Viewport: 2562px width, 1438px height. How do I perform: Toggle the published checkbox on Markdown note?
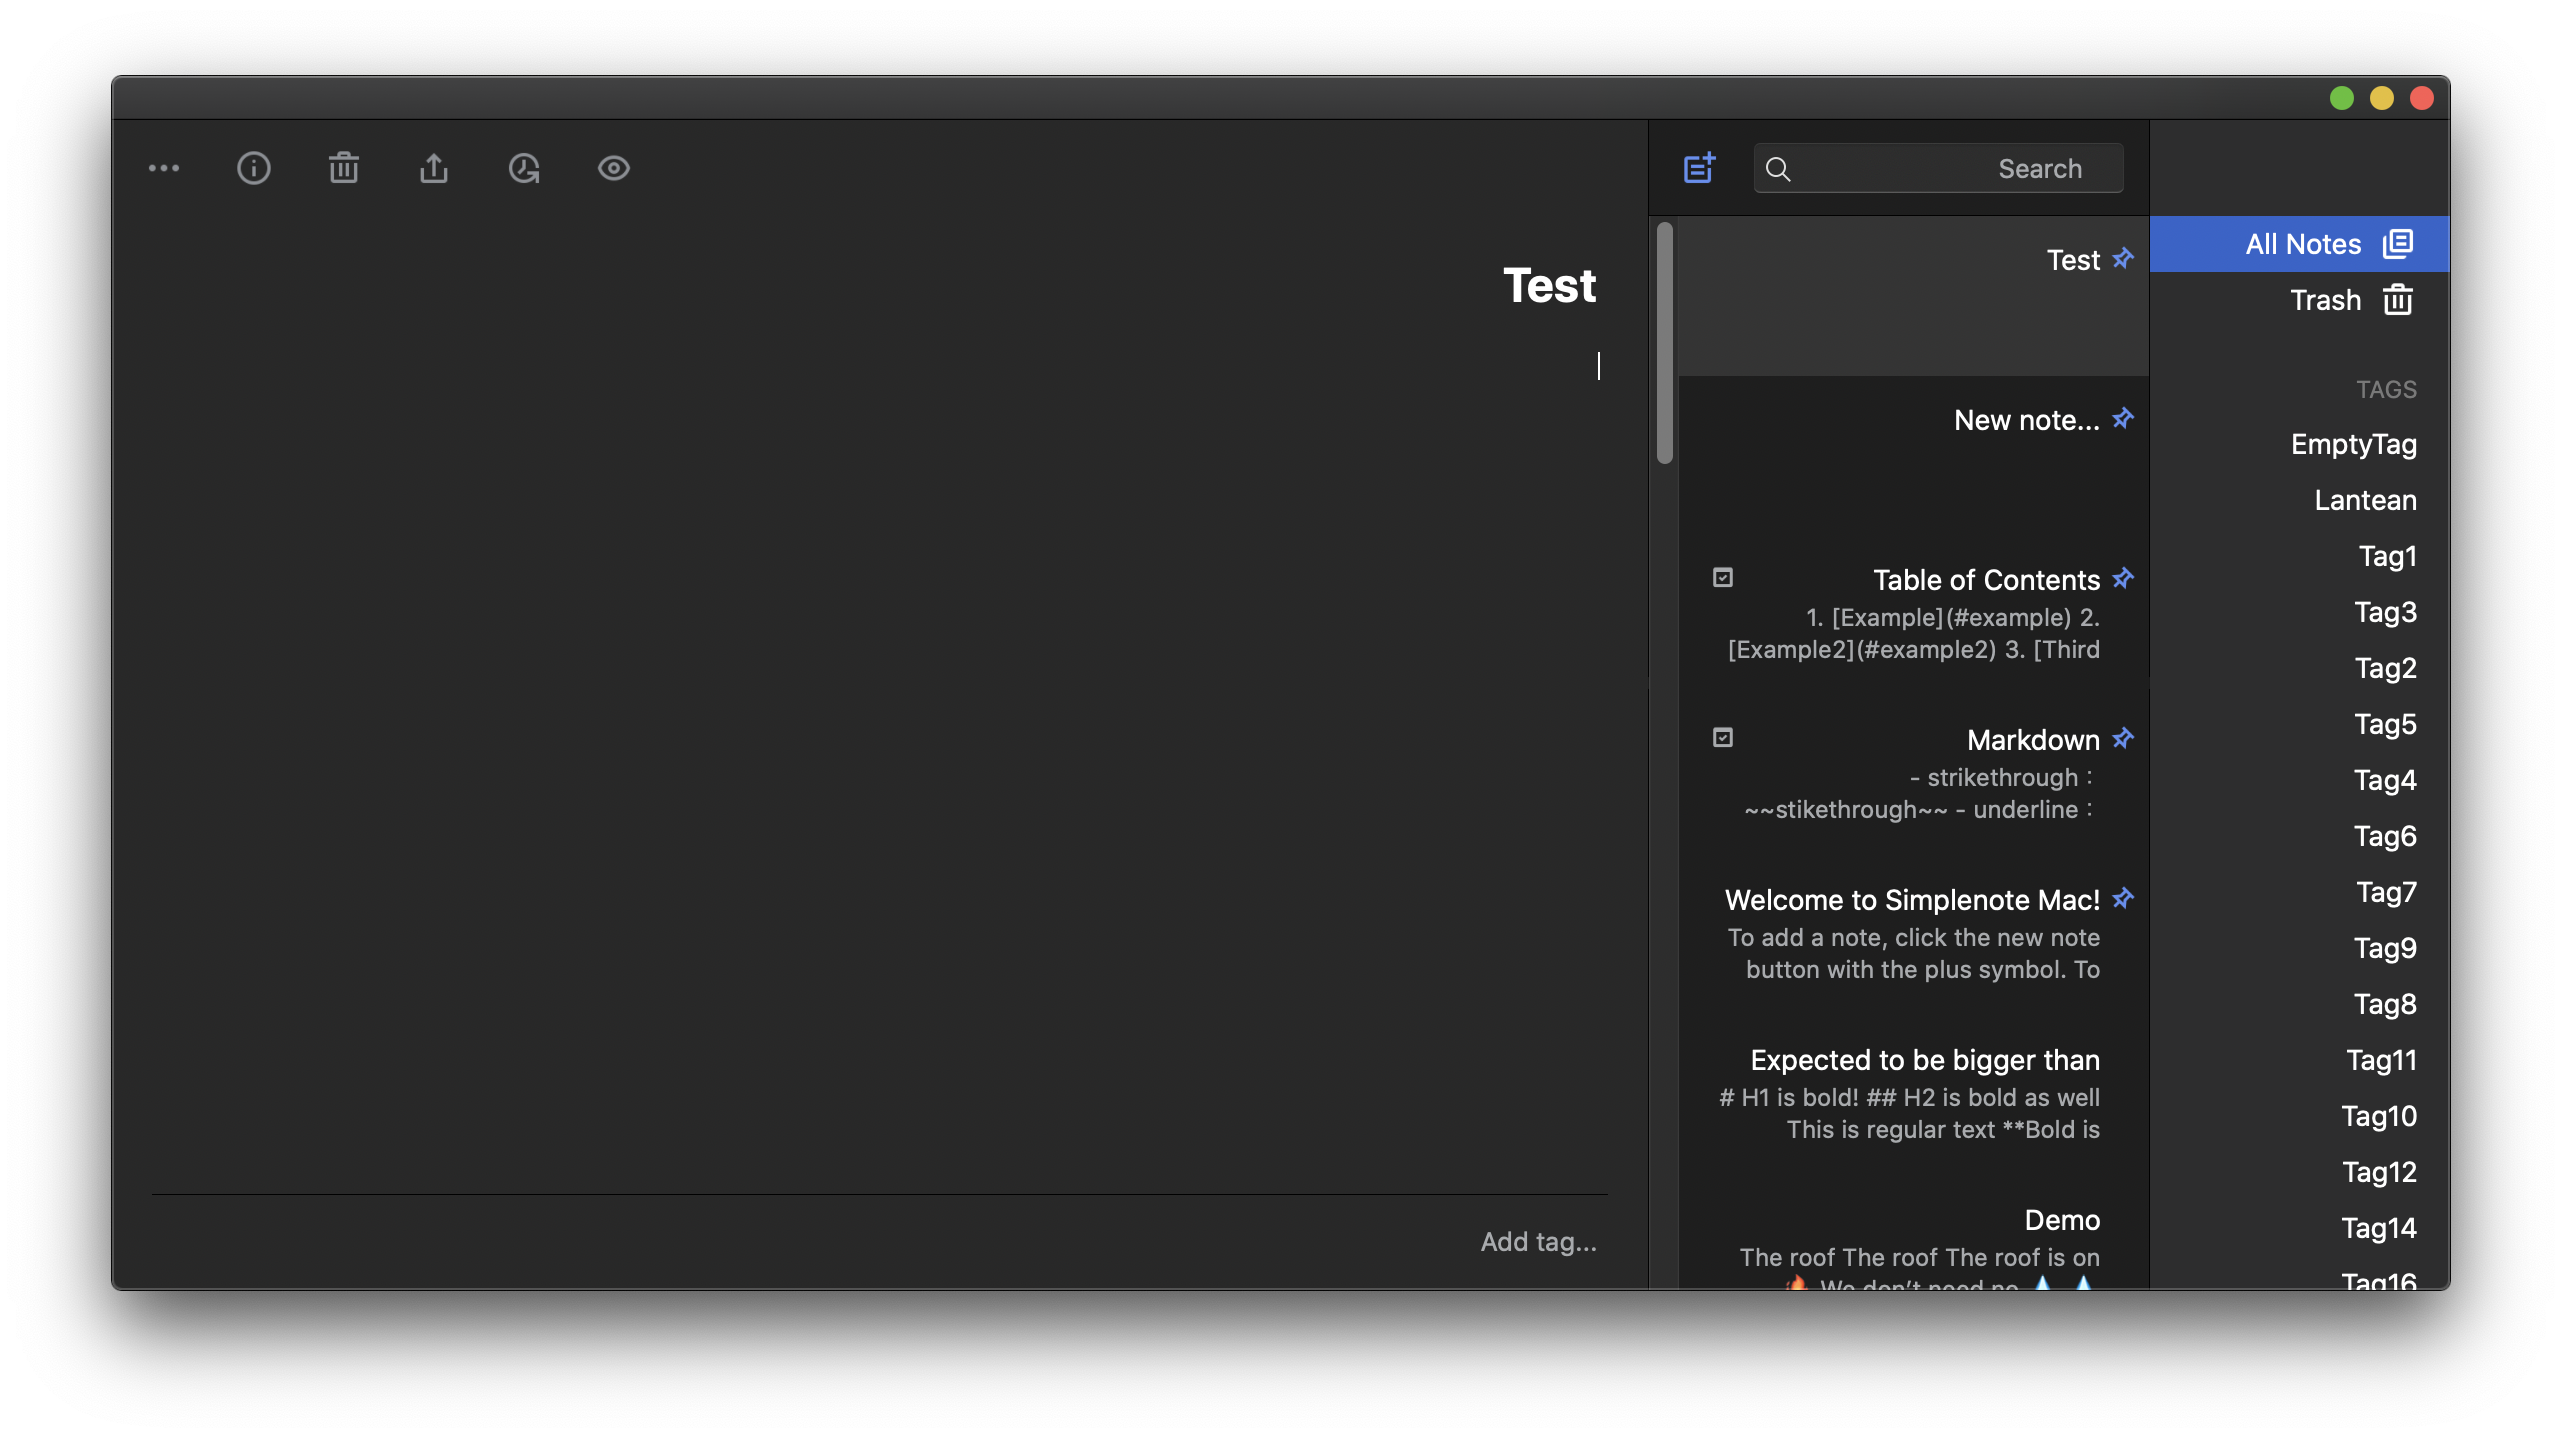[1723, 737]
